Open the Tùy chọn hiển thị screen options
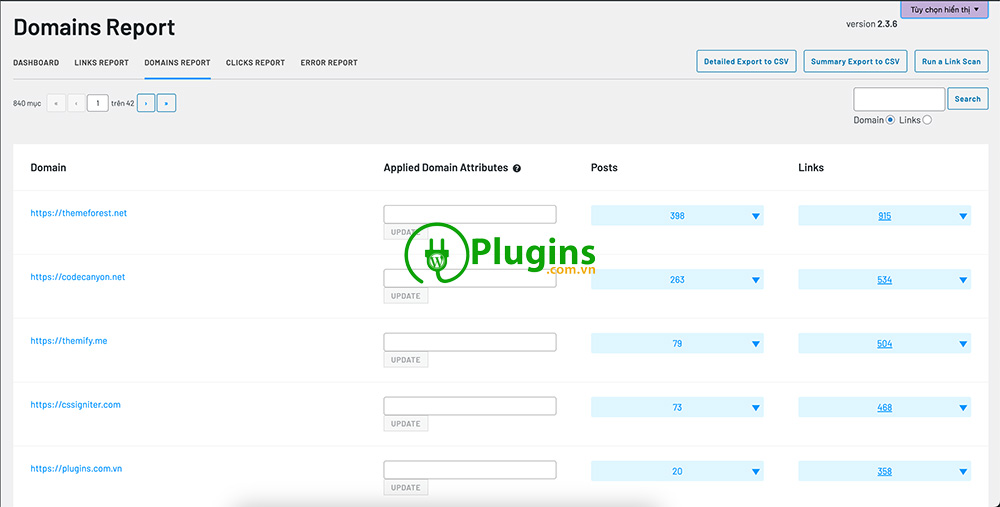Viewport: 1000px width, 507px height. (944, 9)
